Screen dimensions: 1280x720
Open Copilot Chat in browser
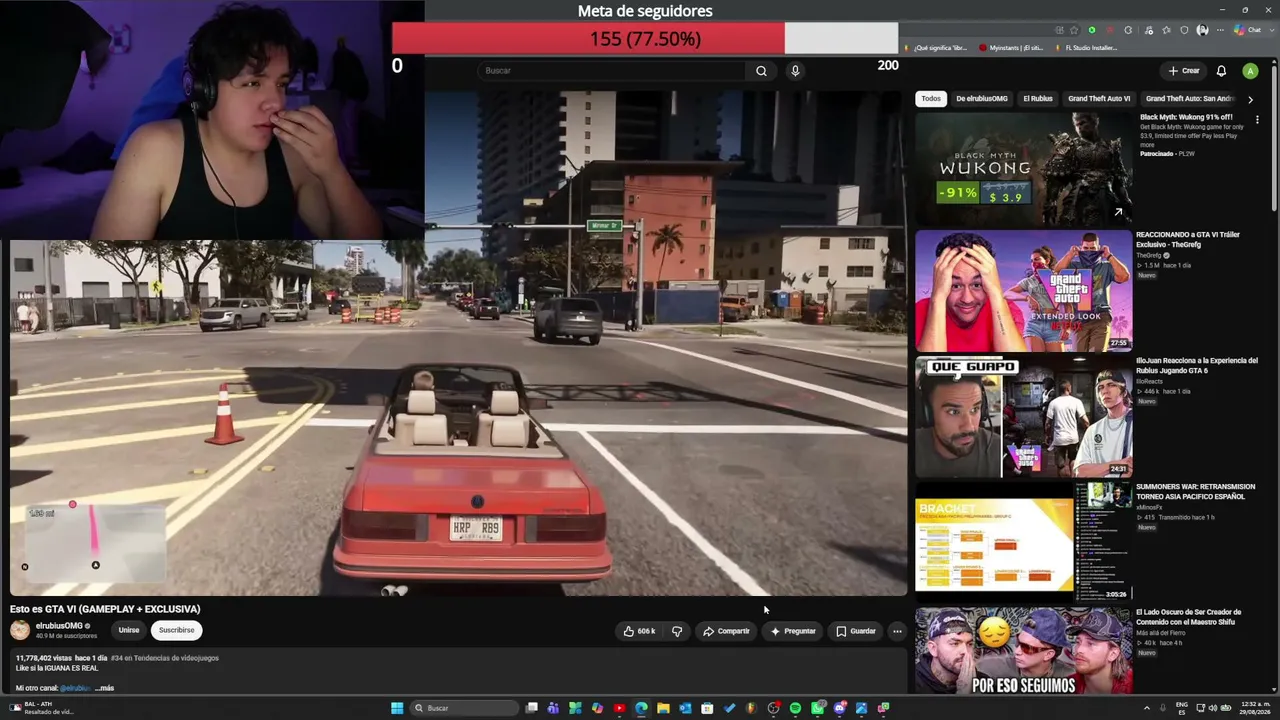pyautogui.click(x=1248, y=30)
